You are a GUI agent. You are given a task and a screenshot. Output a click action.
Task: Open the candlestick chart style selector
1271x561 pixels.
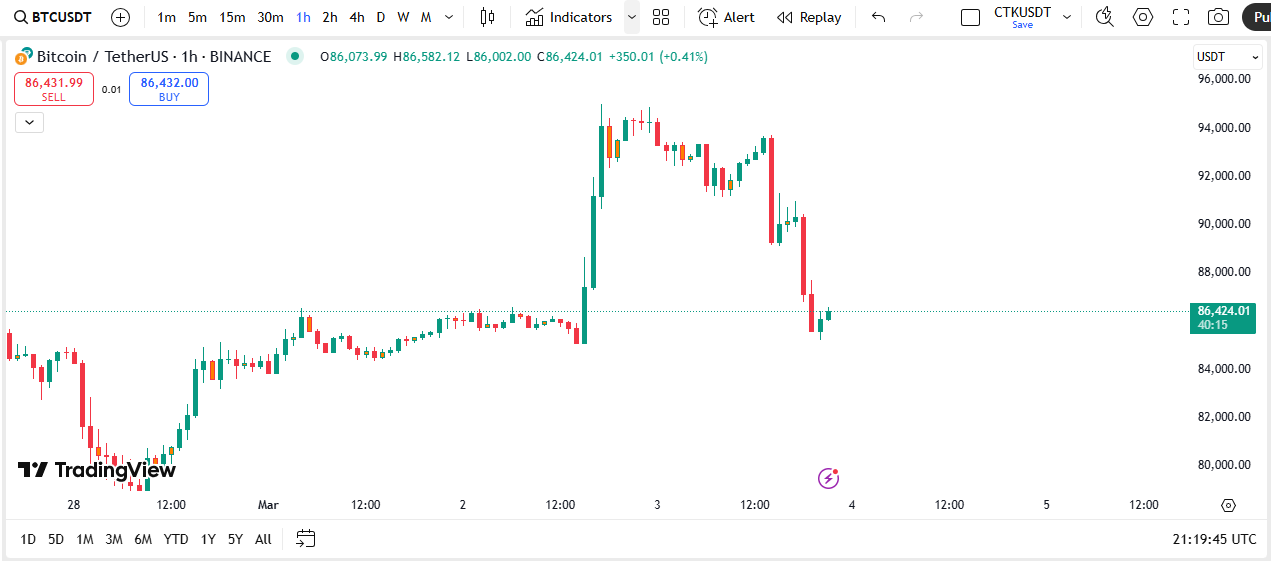point(487,17)
